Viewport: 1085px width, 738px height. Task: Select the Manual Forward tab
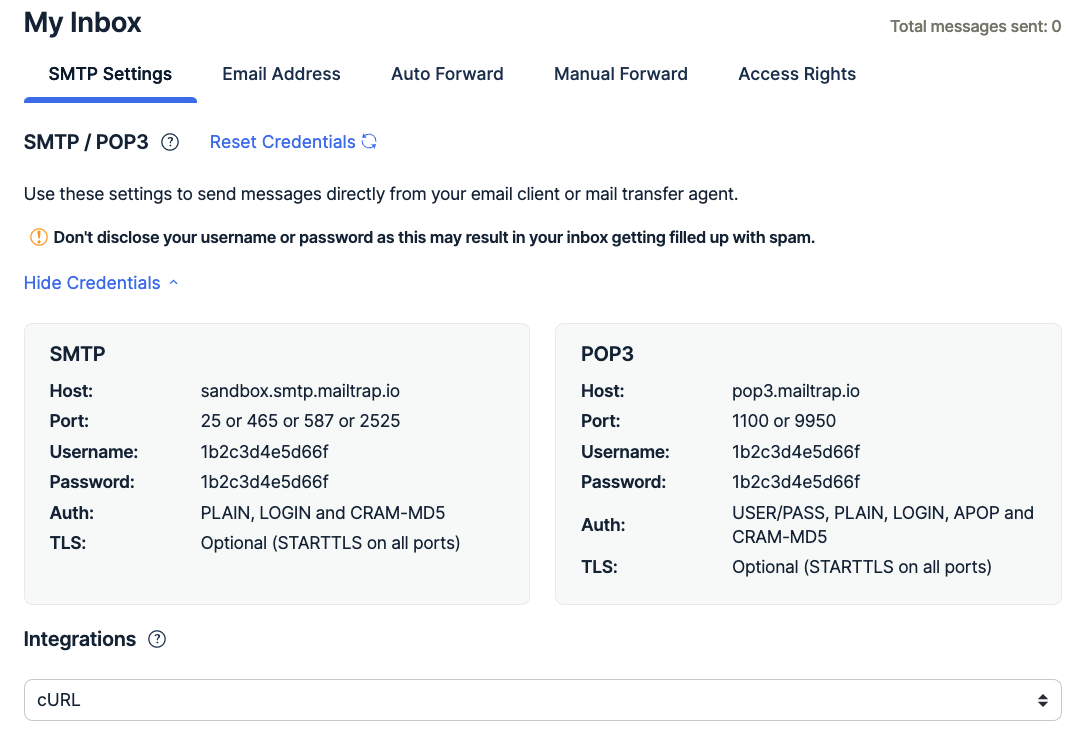click(x=620, y=74)
